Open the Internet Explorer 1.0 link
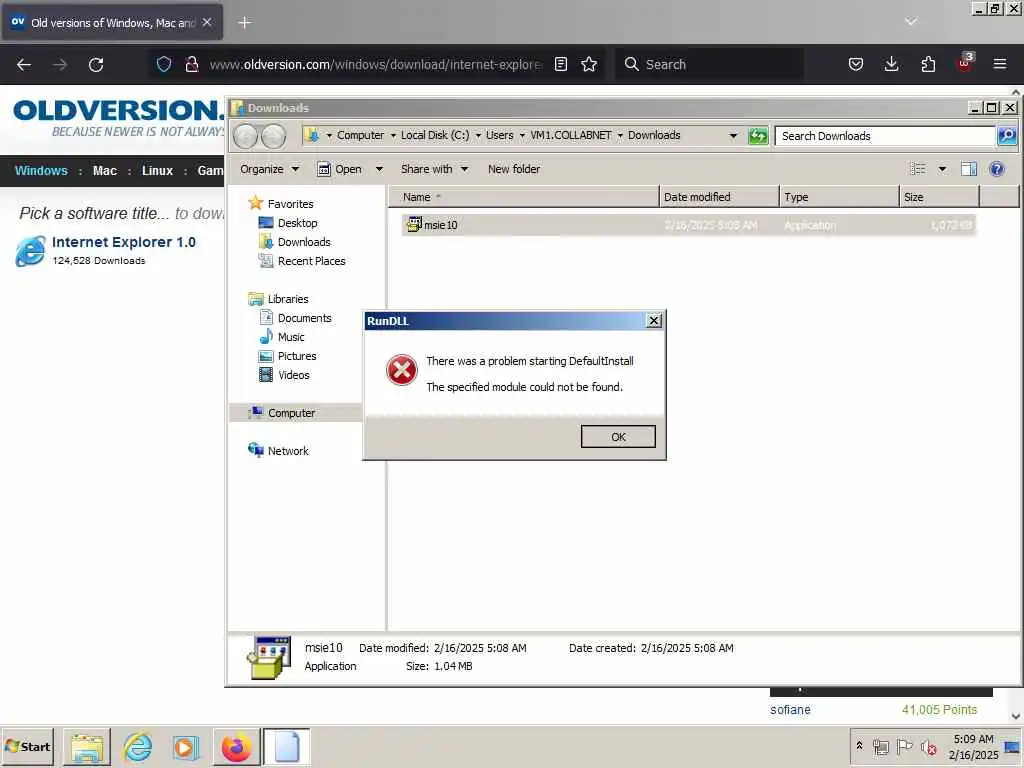1024x768 pixels. [124, 242]
